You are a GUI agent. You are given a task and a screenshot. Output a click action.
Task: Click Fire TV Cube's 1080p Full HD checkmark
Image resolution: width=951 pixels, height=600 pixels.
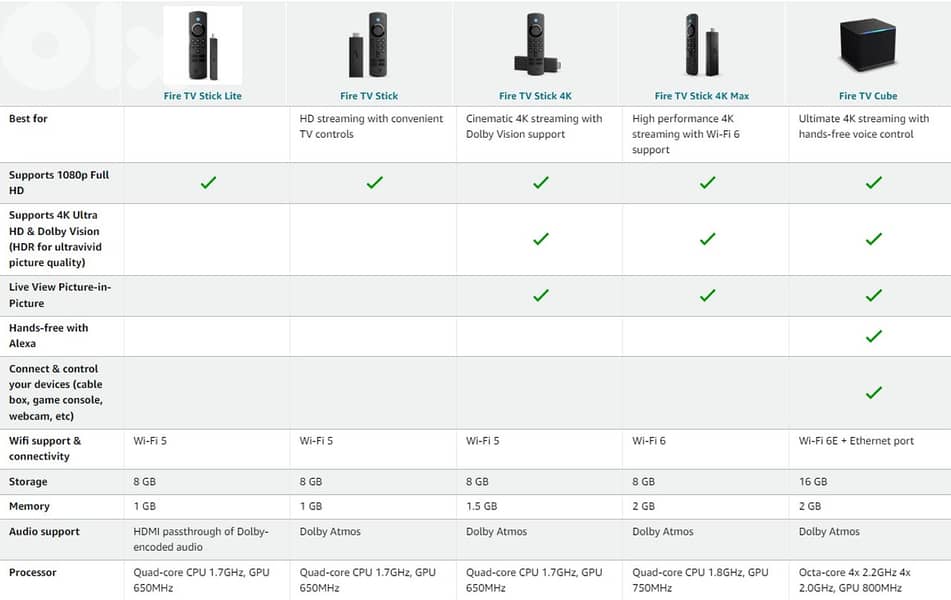tap(874, 183)
